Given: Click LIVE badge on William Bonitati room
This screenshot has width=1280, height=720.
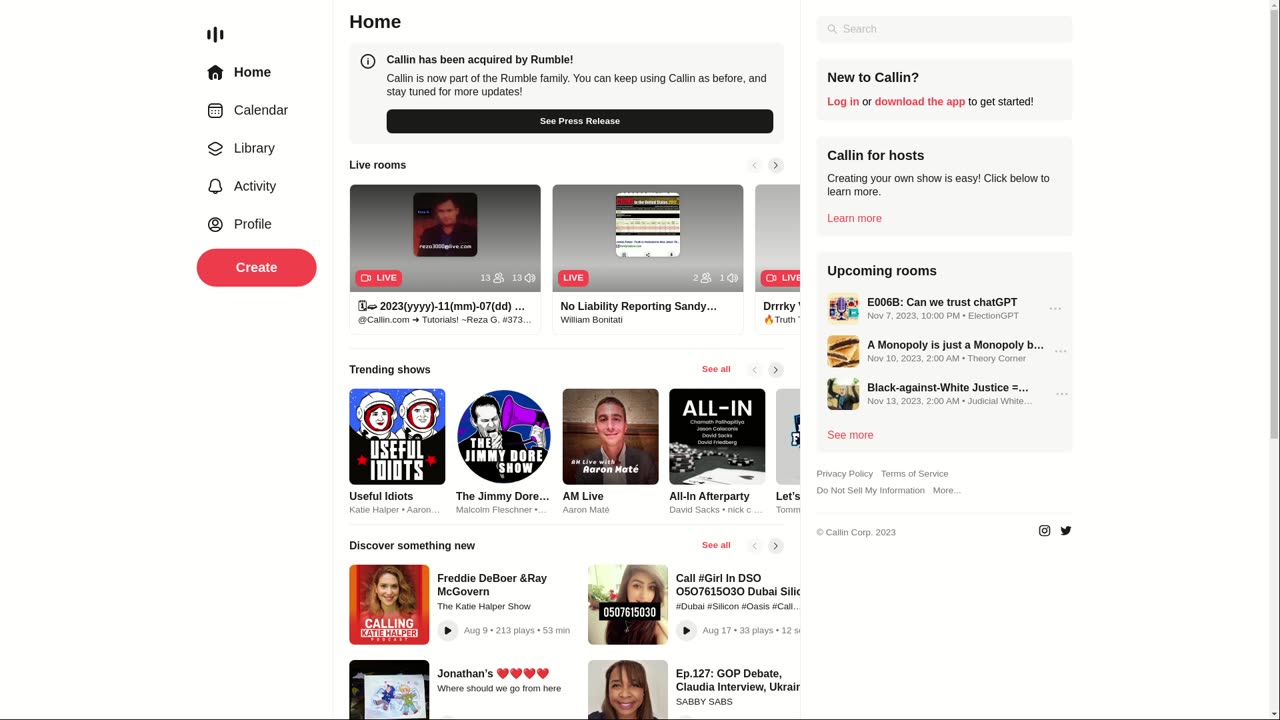Looking at the screenshot, I should point(573,278).
